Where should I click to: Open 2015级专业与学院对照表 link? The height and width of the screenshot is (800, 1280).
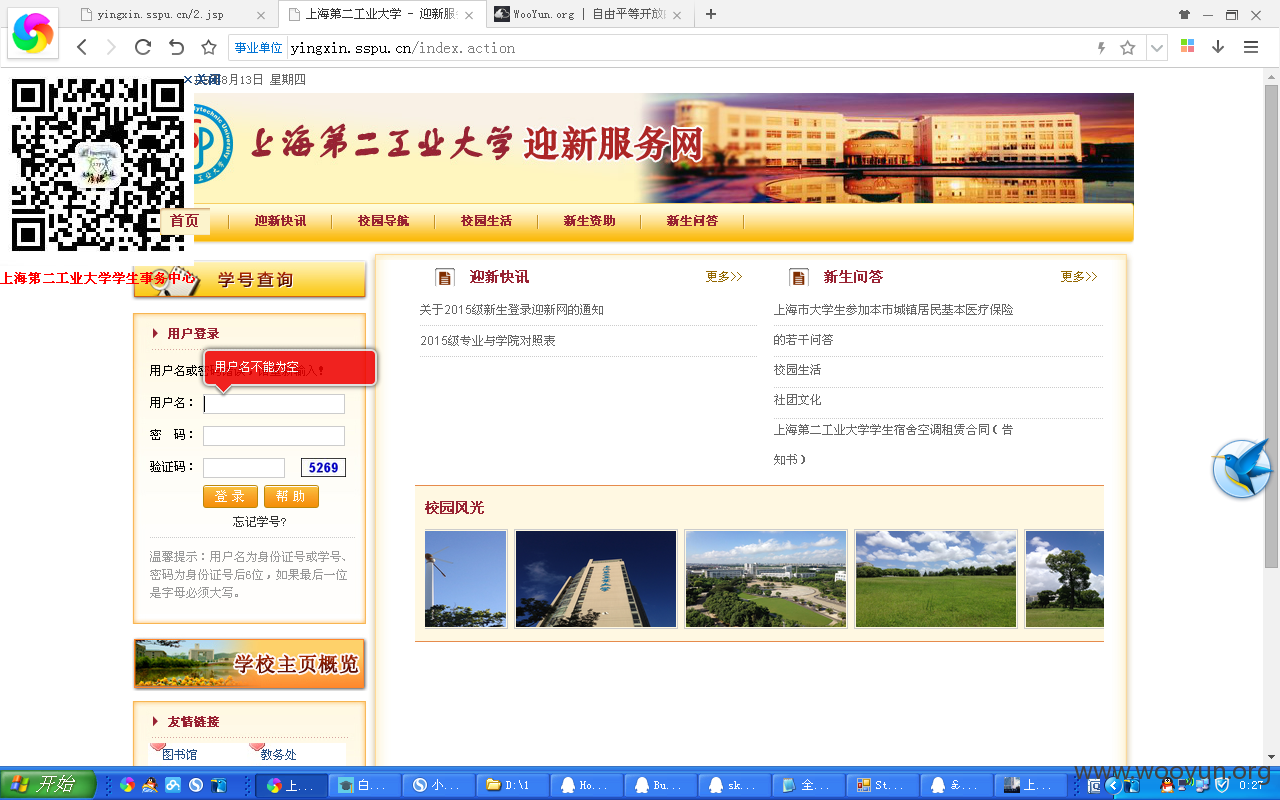tap(488, 341)
